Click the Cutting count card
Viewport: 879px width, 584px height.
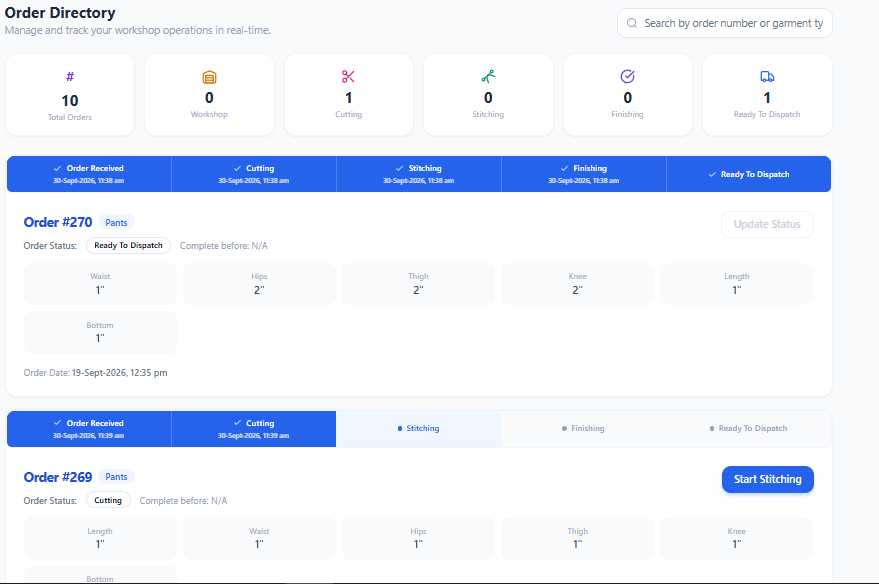(x=349, y=95)
